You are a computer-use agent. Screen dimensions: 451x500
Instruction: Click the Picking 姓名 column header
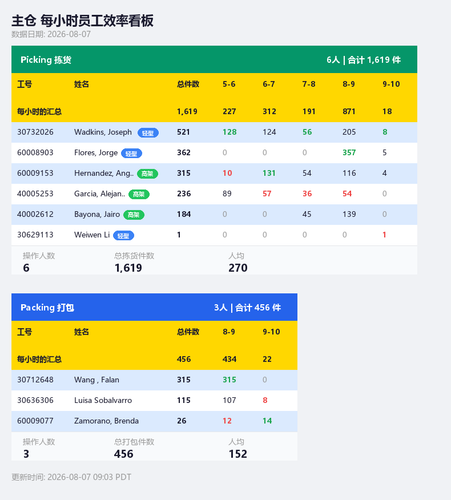pos(81,84)
